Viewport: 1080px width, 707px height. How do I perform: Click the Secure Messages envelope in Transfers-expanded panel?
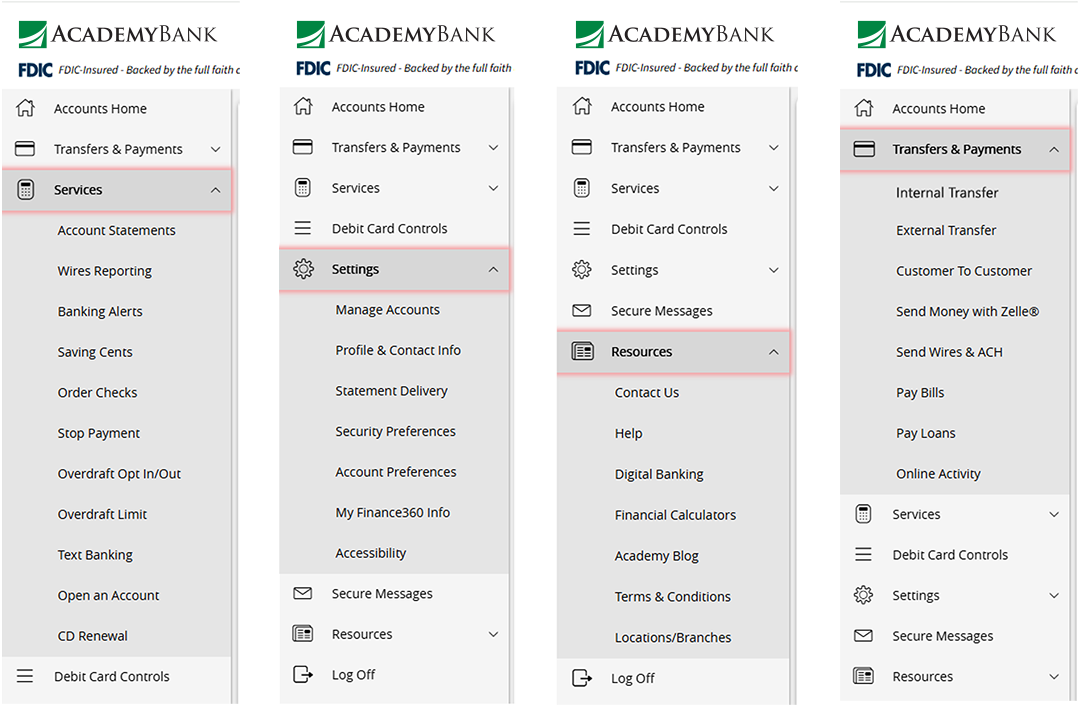coord(863,635)
